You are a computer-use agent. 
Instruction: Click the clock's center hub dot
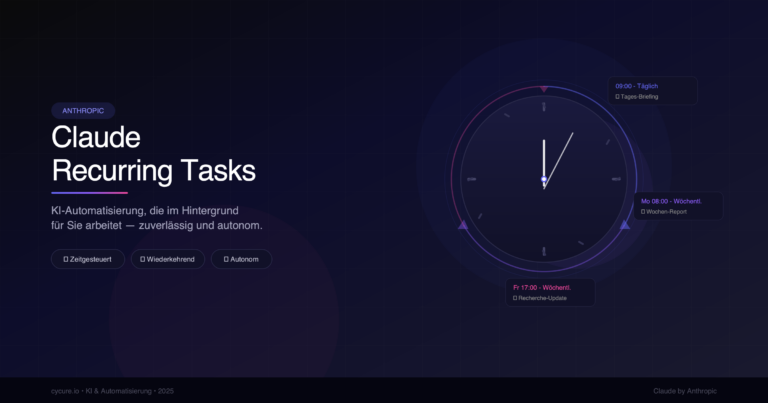click(544, 179)
